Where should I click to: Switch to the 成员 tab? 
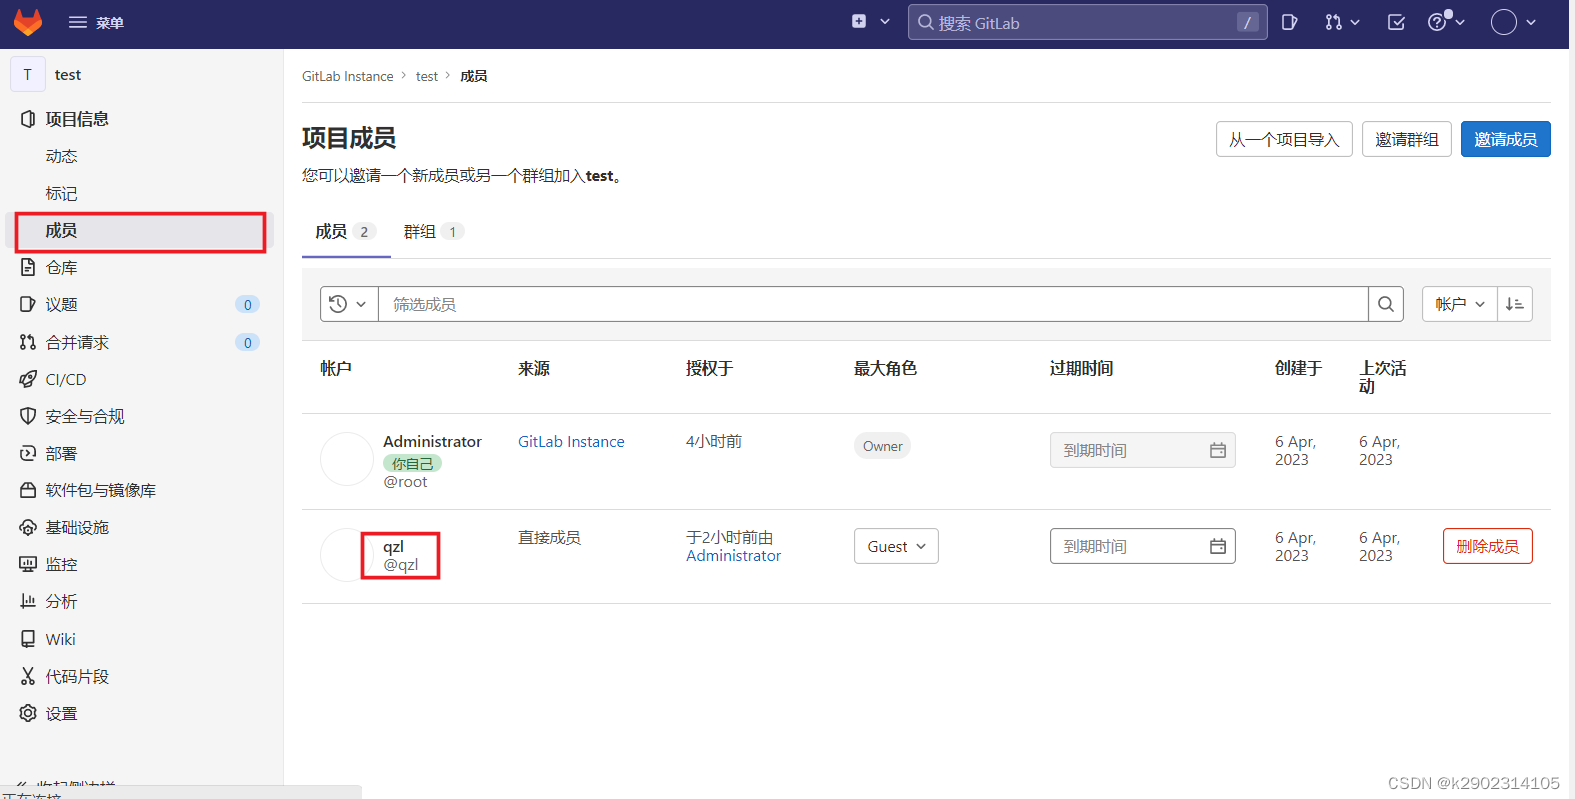coord(346,232)
